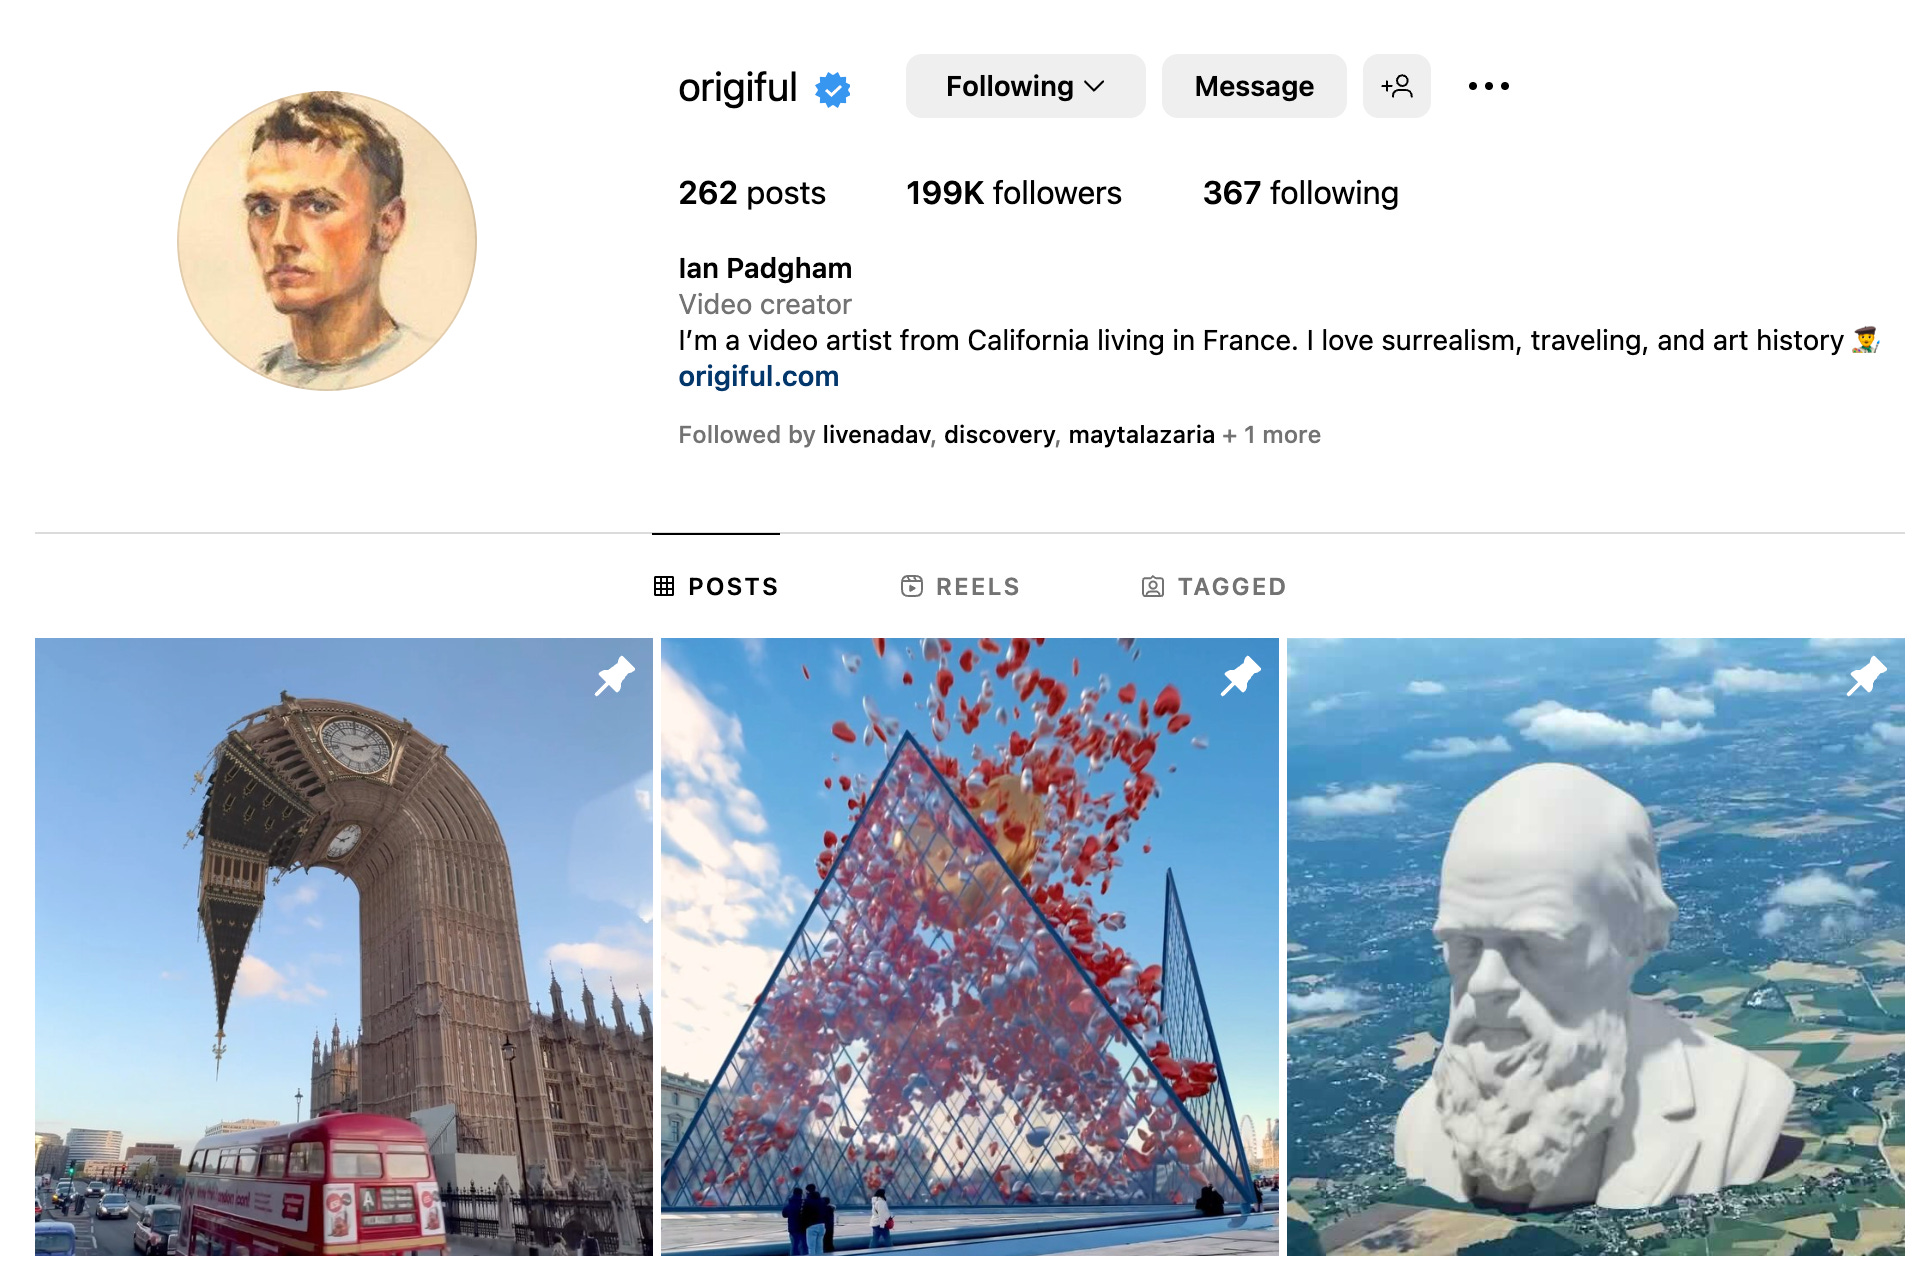1930x1264 pixels.
Task: Expand the Following dropdown button
Action: coord(1025,86)
